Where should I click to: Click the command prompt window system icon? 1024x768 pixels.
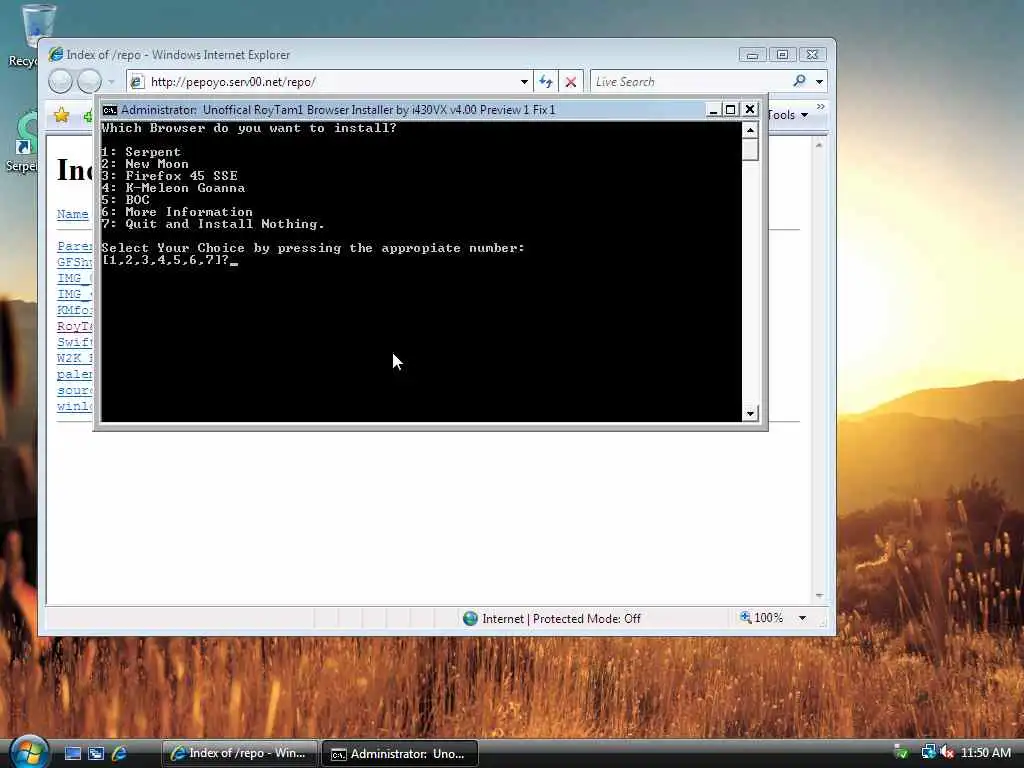110,110
